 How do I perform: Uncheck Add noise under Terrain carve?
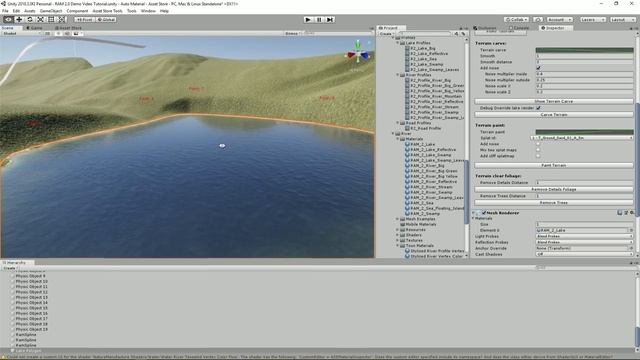538,68
